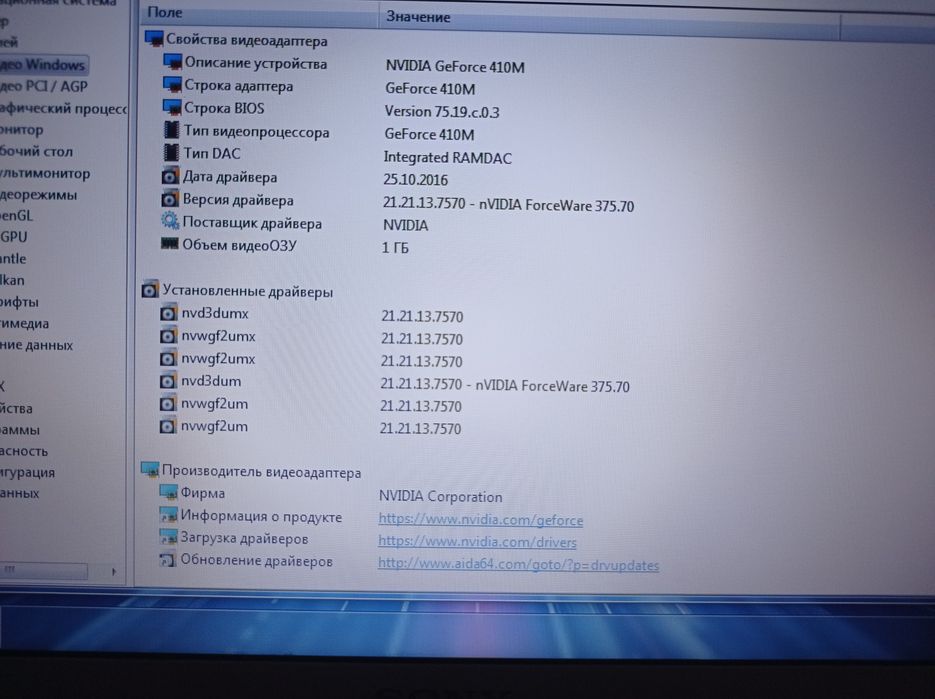Click the Свойства видеоадаптера section header
935x699 pixels.
click(246, 40)
